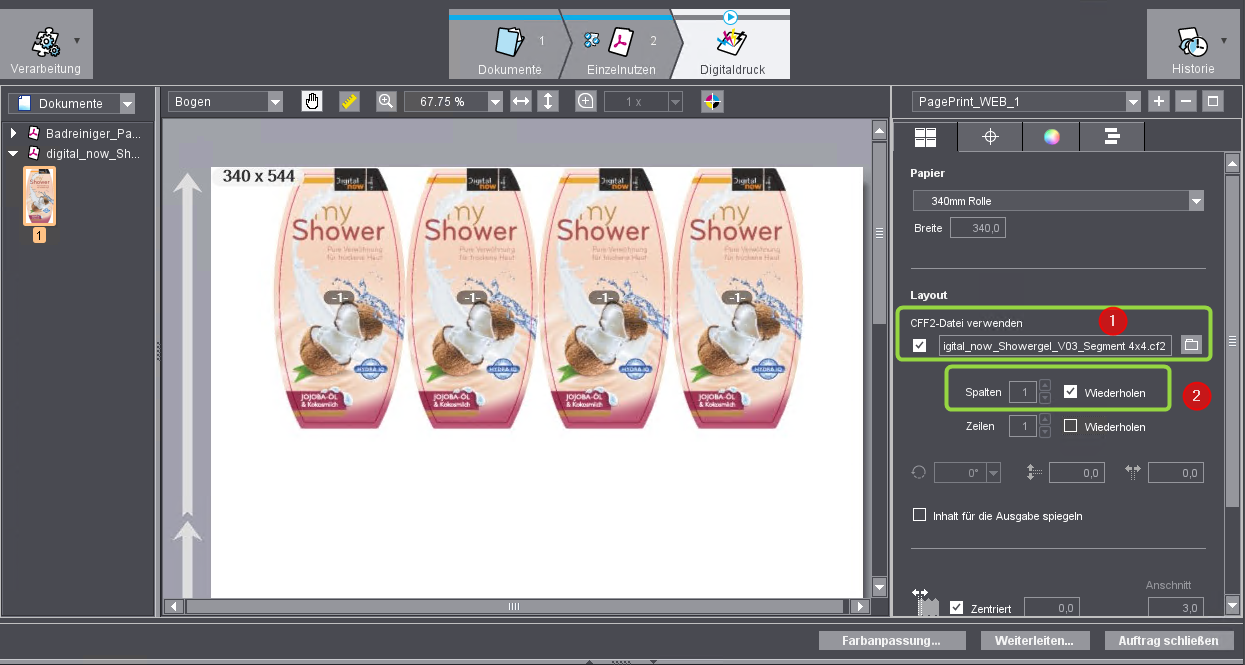Click the Weiterleiten button
This screenshot has height=665, width=1245.
pos(1035,640)
